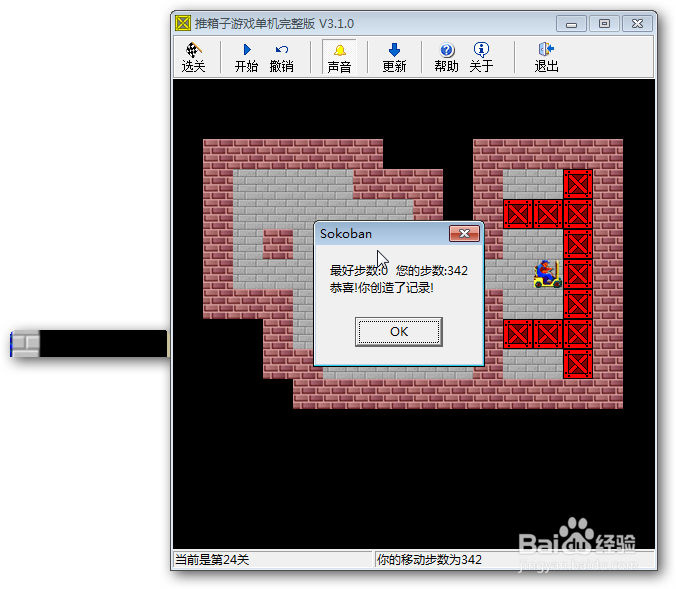Click status text 你的移动步数为342
676x589 pixels.
click(429, 560)
